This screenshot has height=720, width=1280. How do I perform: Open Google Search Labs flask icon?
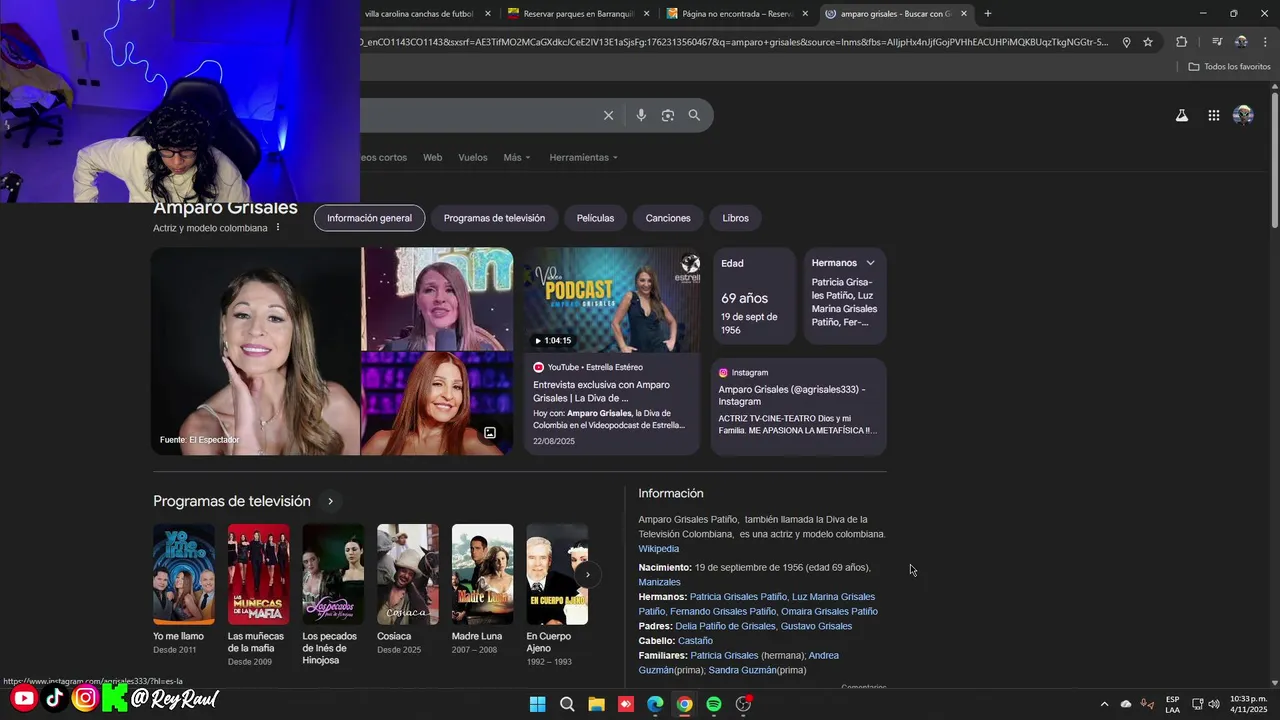(1182, 115)
